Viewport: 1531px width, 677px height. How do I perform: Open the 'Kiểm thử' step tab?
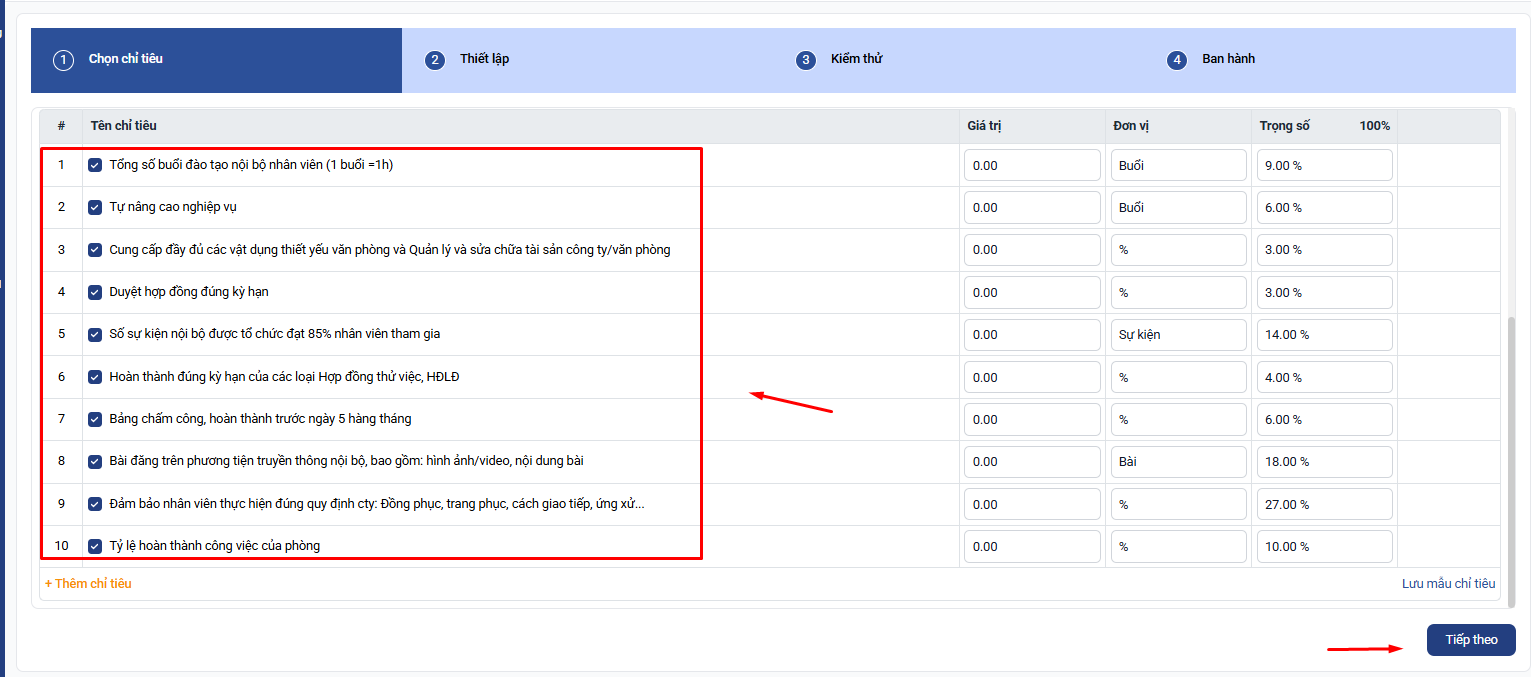pyautogui.click(x=856, y=59)
